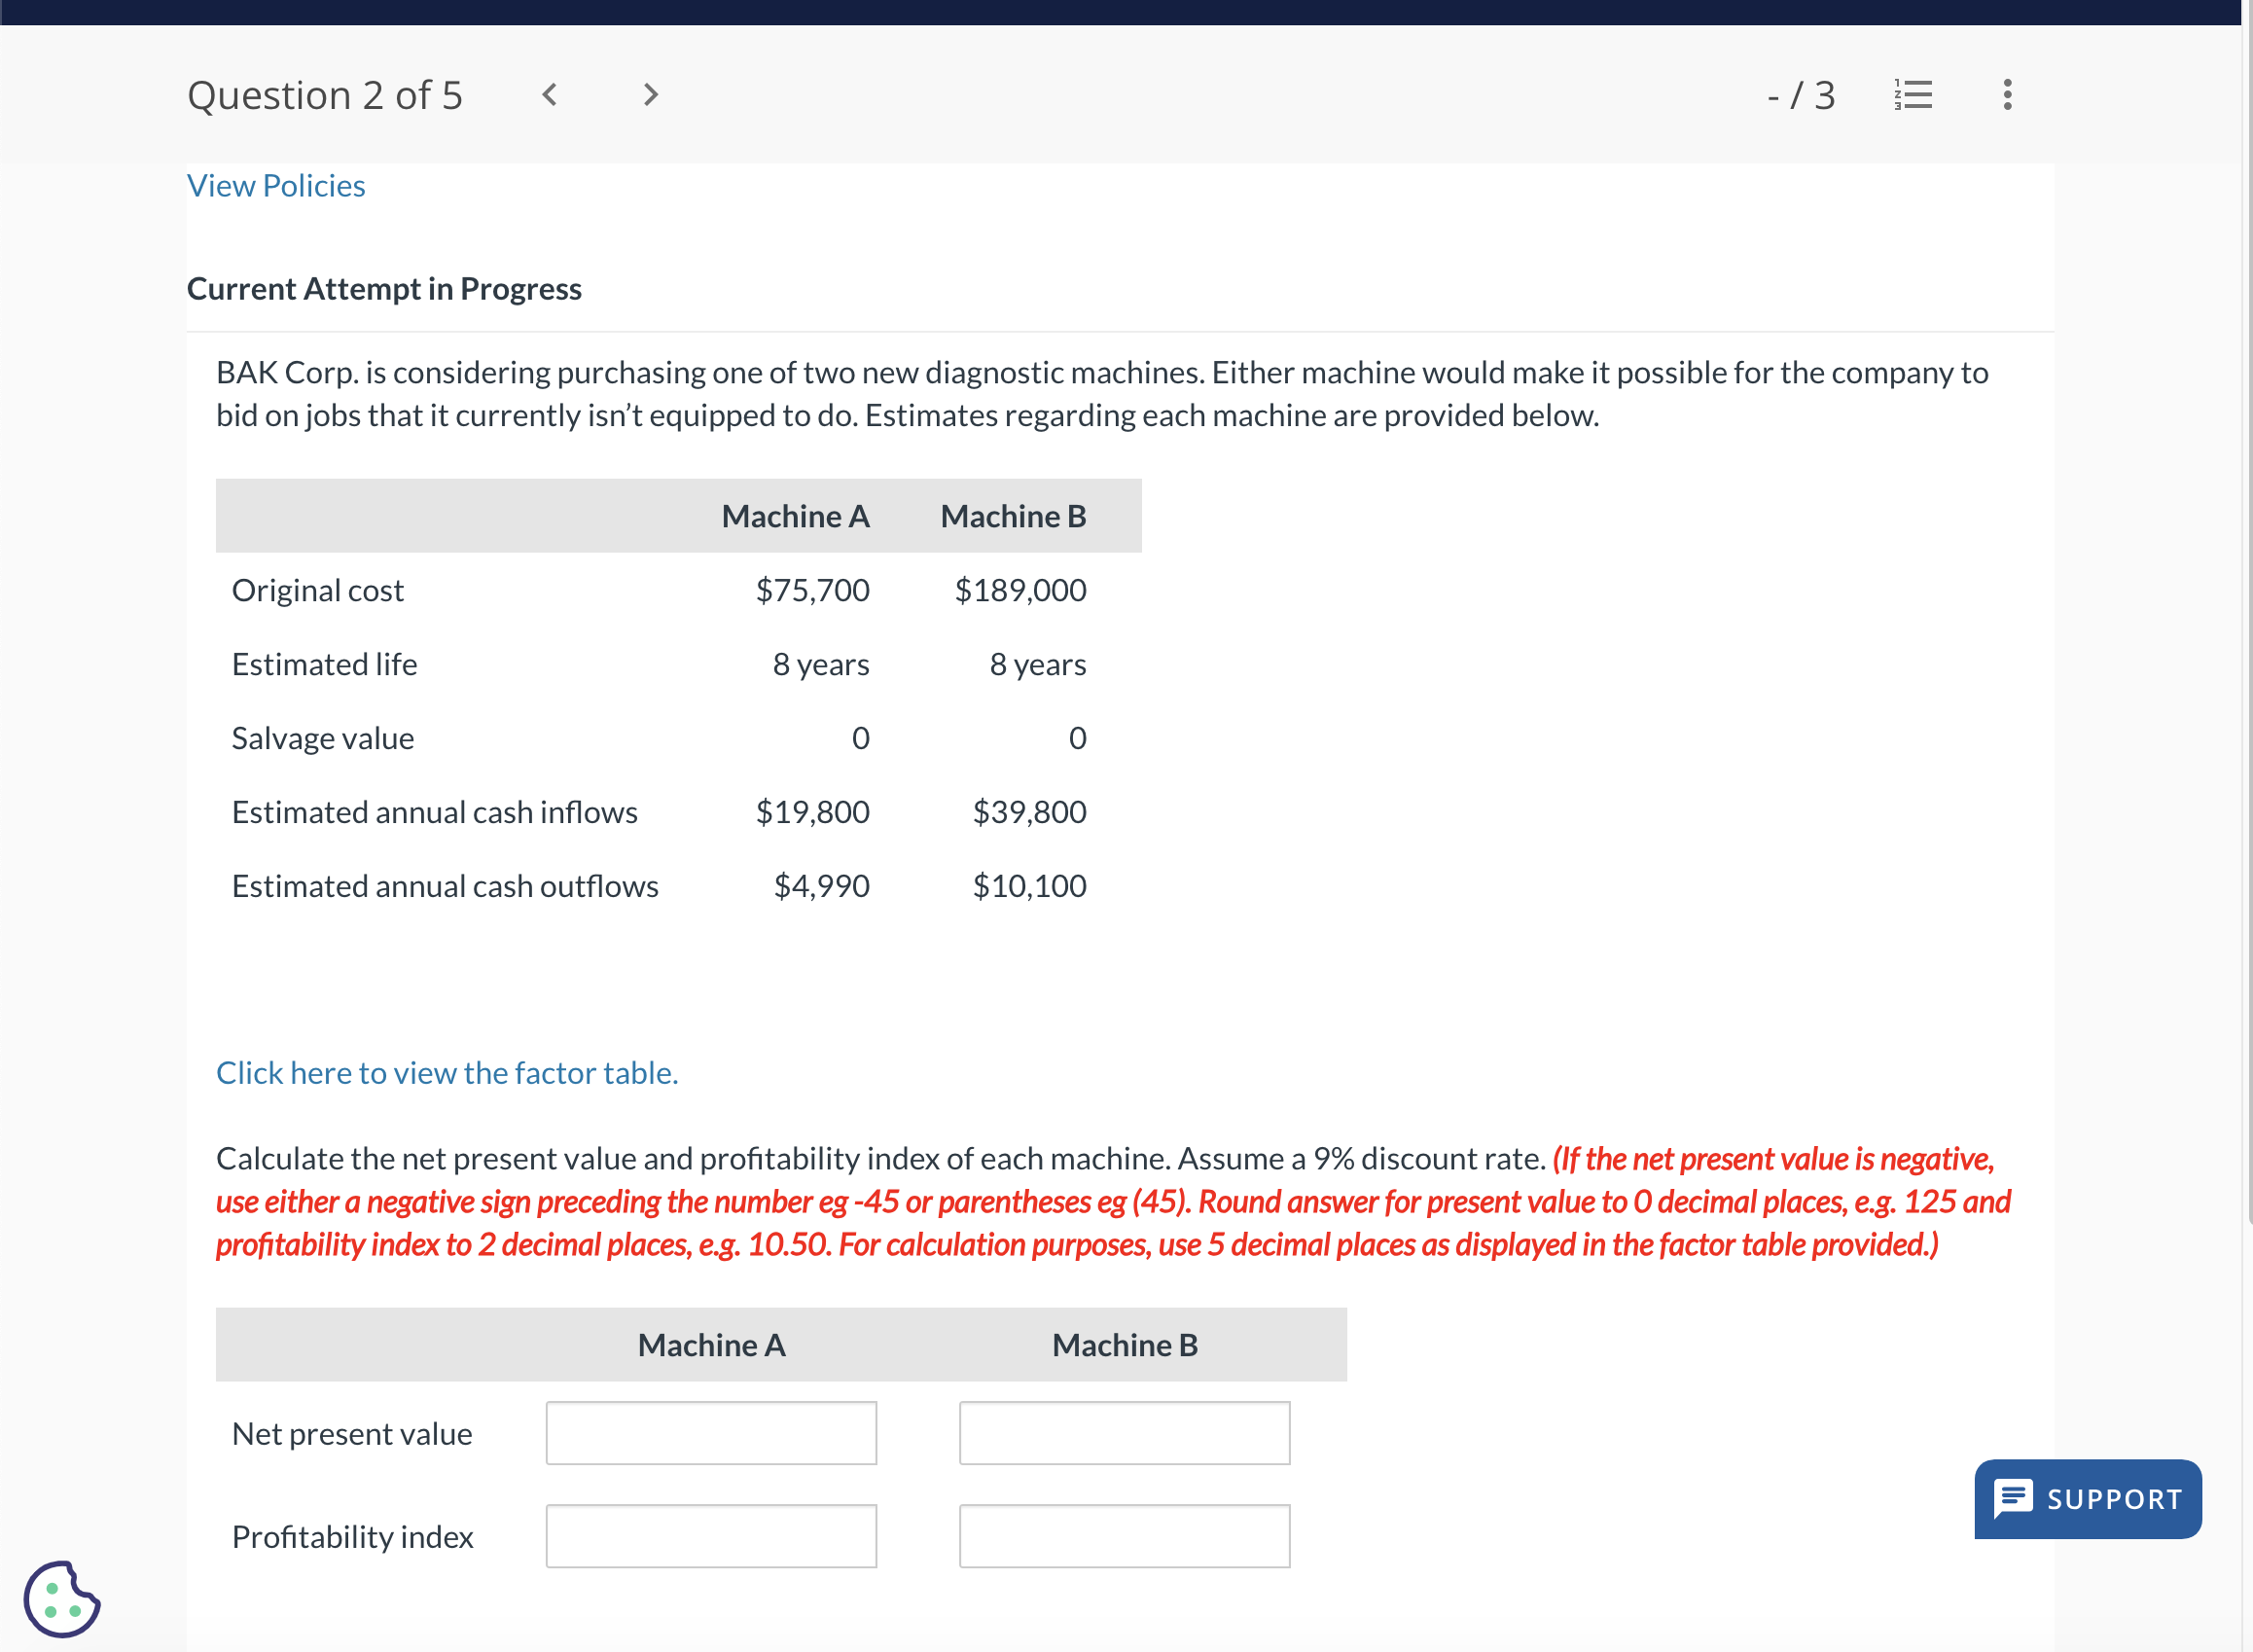Click the 'Current Attempt in Progress' heading
Viewport: 2253px width, 1652px height.
point(384,289)
